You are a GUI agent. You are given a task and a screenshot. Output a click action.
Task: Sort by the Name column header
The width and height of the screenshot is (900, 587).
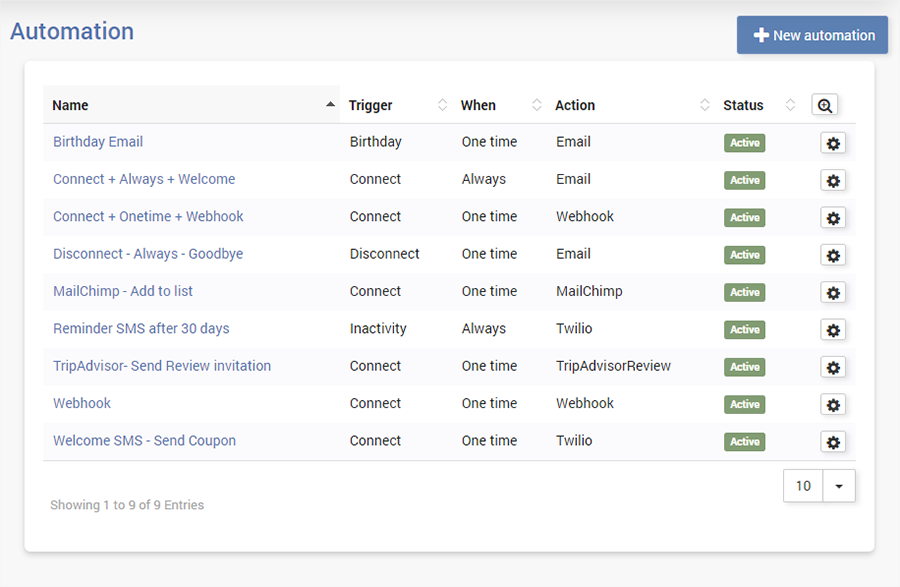70,105
